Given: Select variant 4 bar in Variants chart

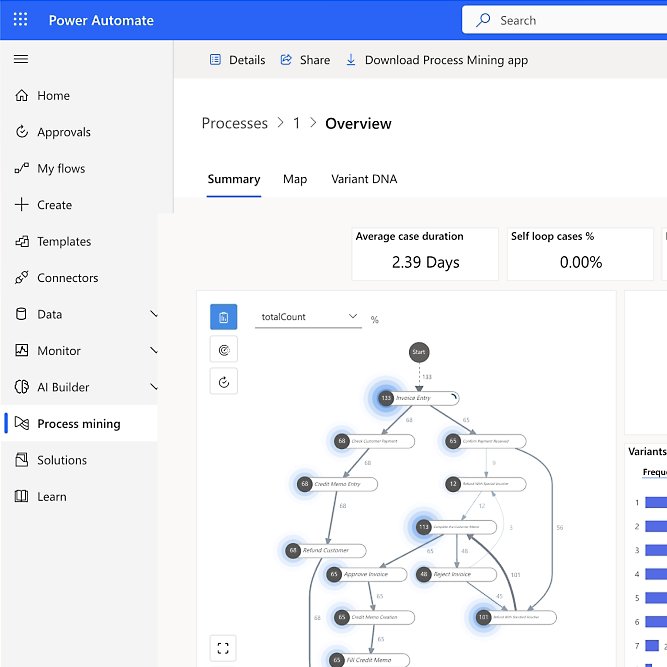Looking at the screenshot, I should pos(656,574).
